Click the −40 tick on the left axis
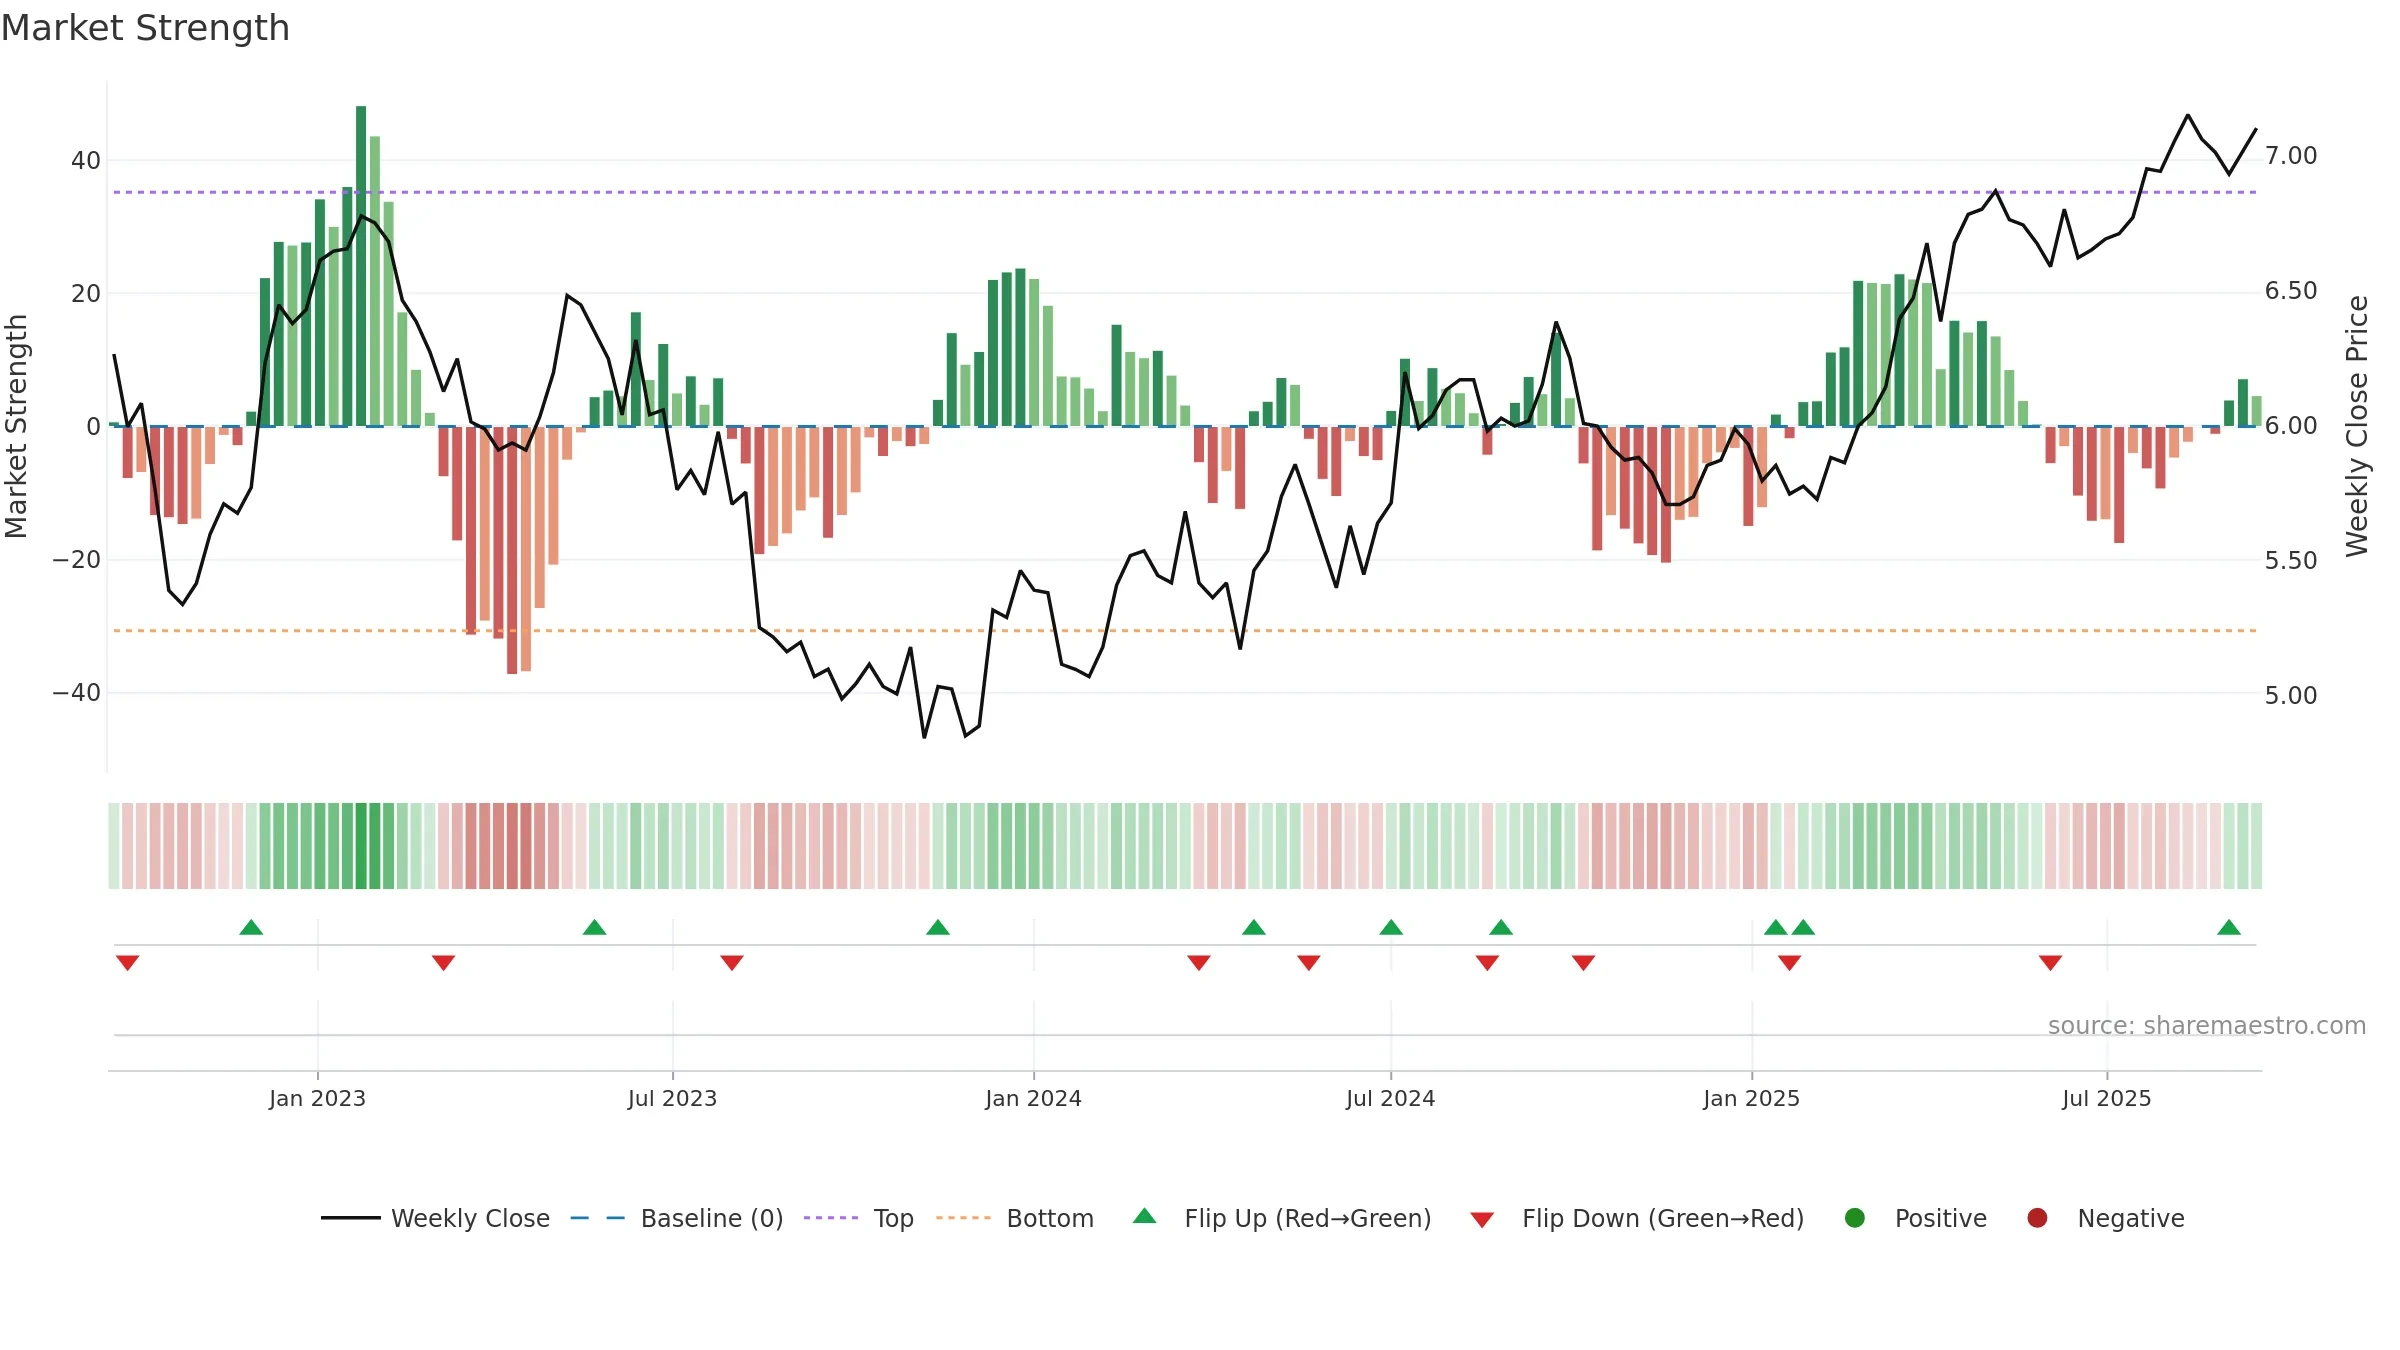The height and width of the screenshot is (1350, 2400). 77,692
